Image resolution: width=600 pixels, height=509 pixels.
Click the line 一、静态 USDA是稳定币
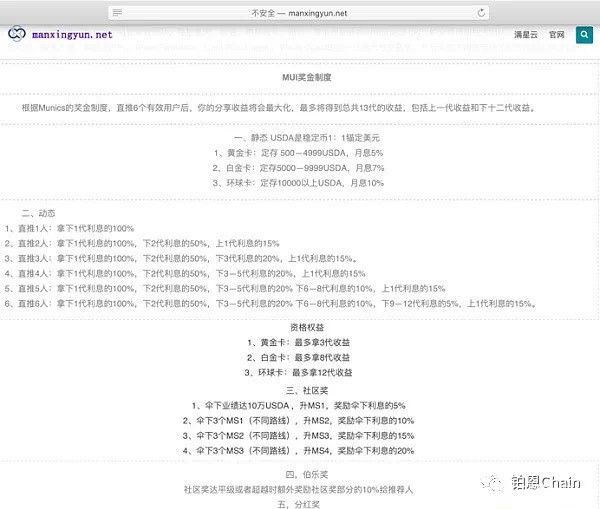(307, 138)
